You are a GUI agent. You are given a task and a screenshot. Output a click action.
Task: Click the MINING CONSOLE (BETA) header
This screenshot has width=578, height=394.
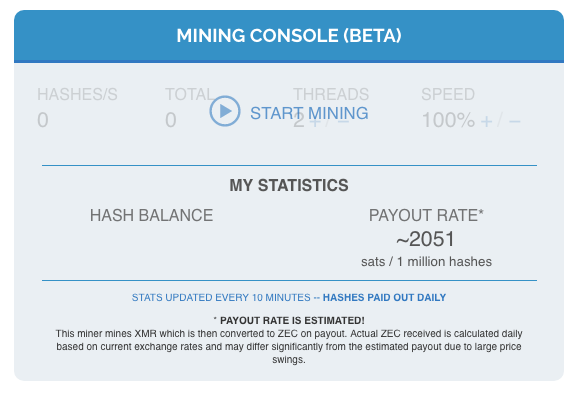coord(289,36)
